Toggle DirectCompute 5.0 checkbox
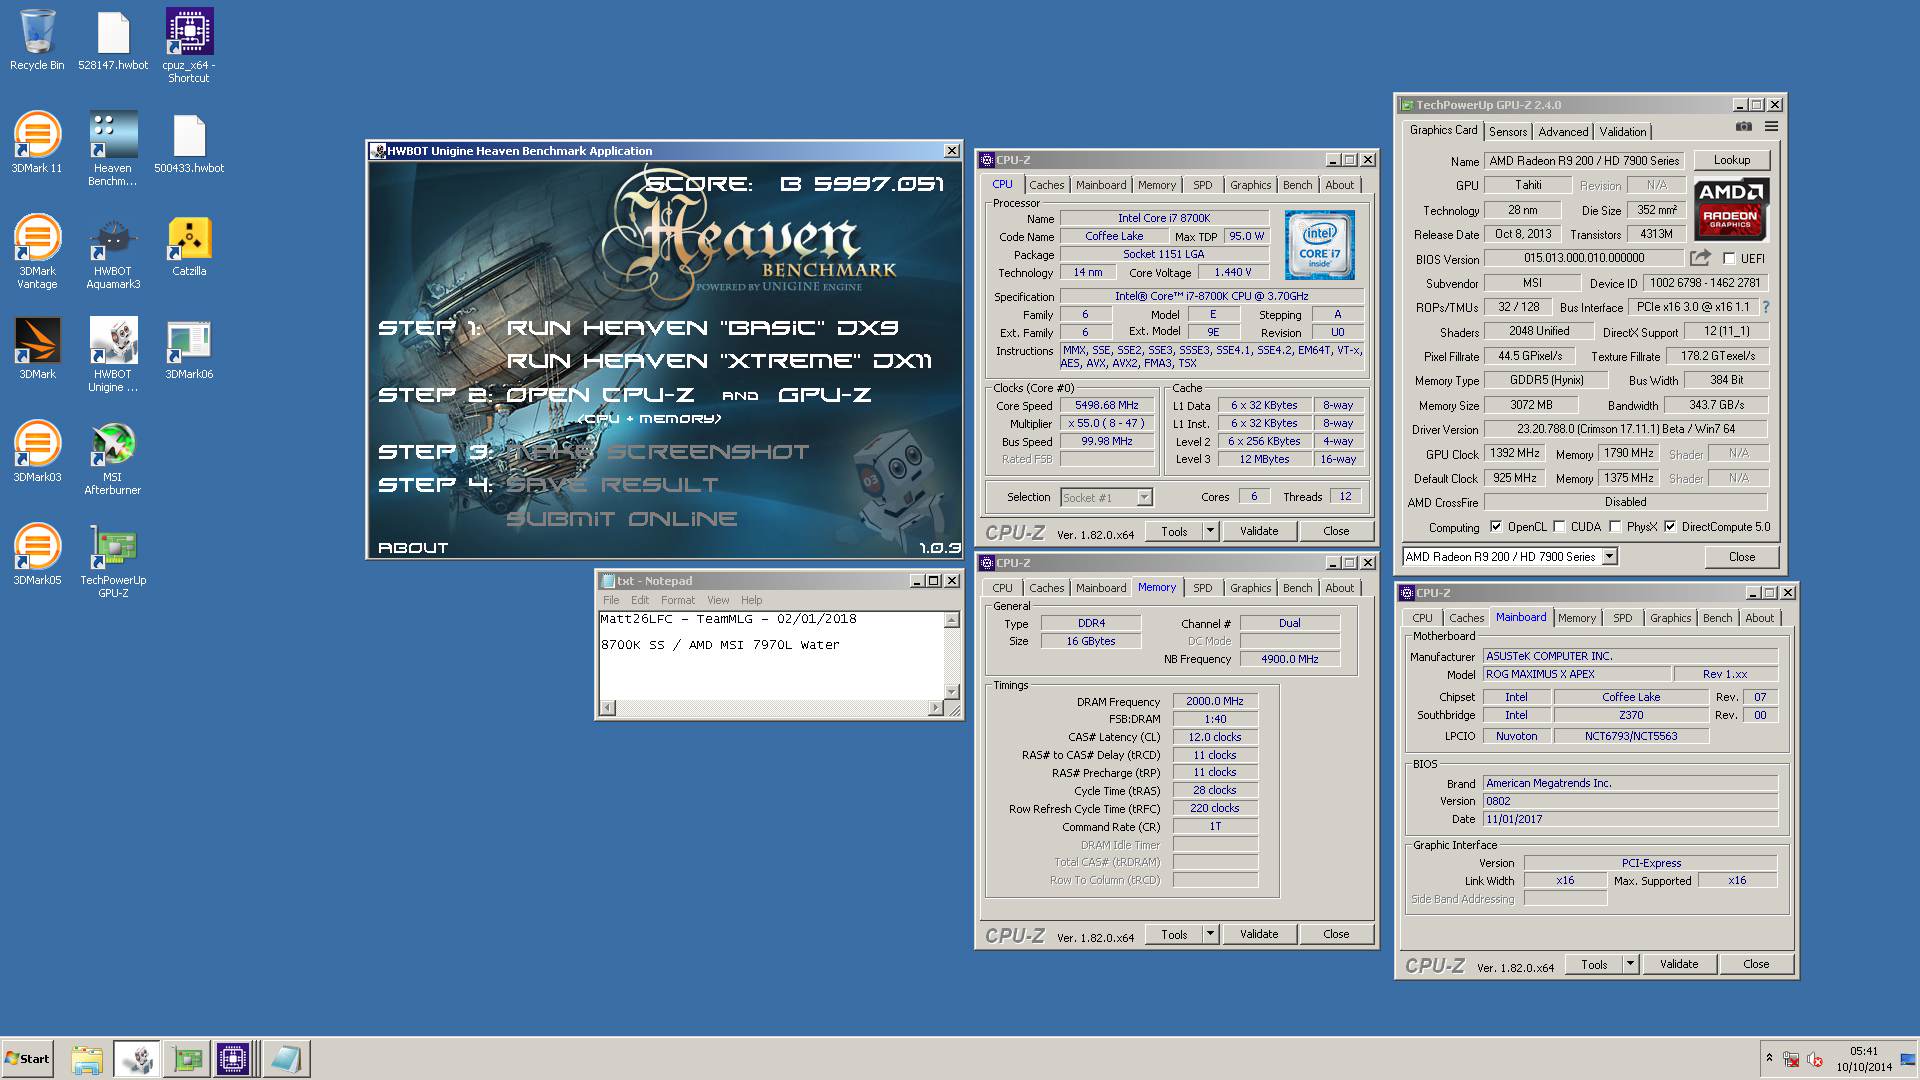Screen dimensions: 1920x1080 (1670, 527)
